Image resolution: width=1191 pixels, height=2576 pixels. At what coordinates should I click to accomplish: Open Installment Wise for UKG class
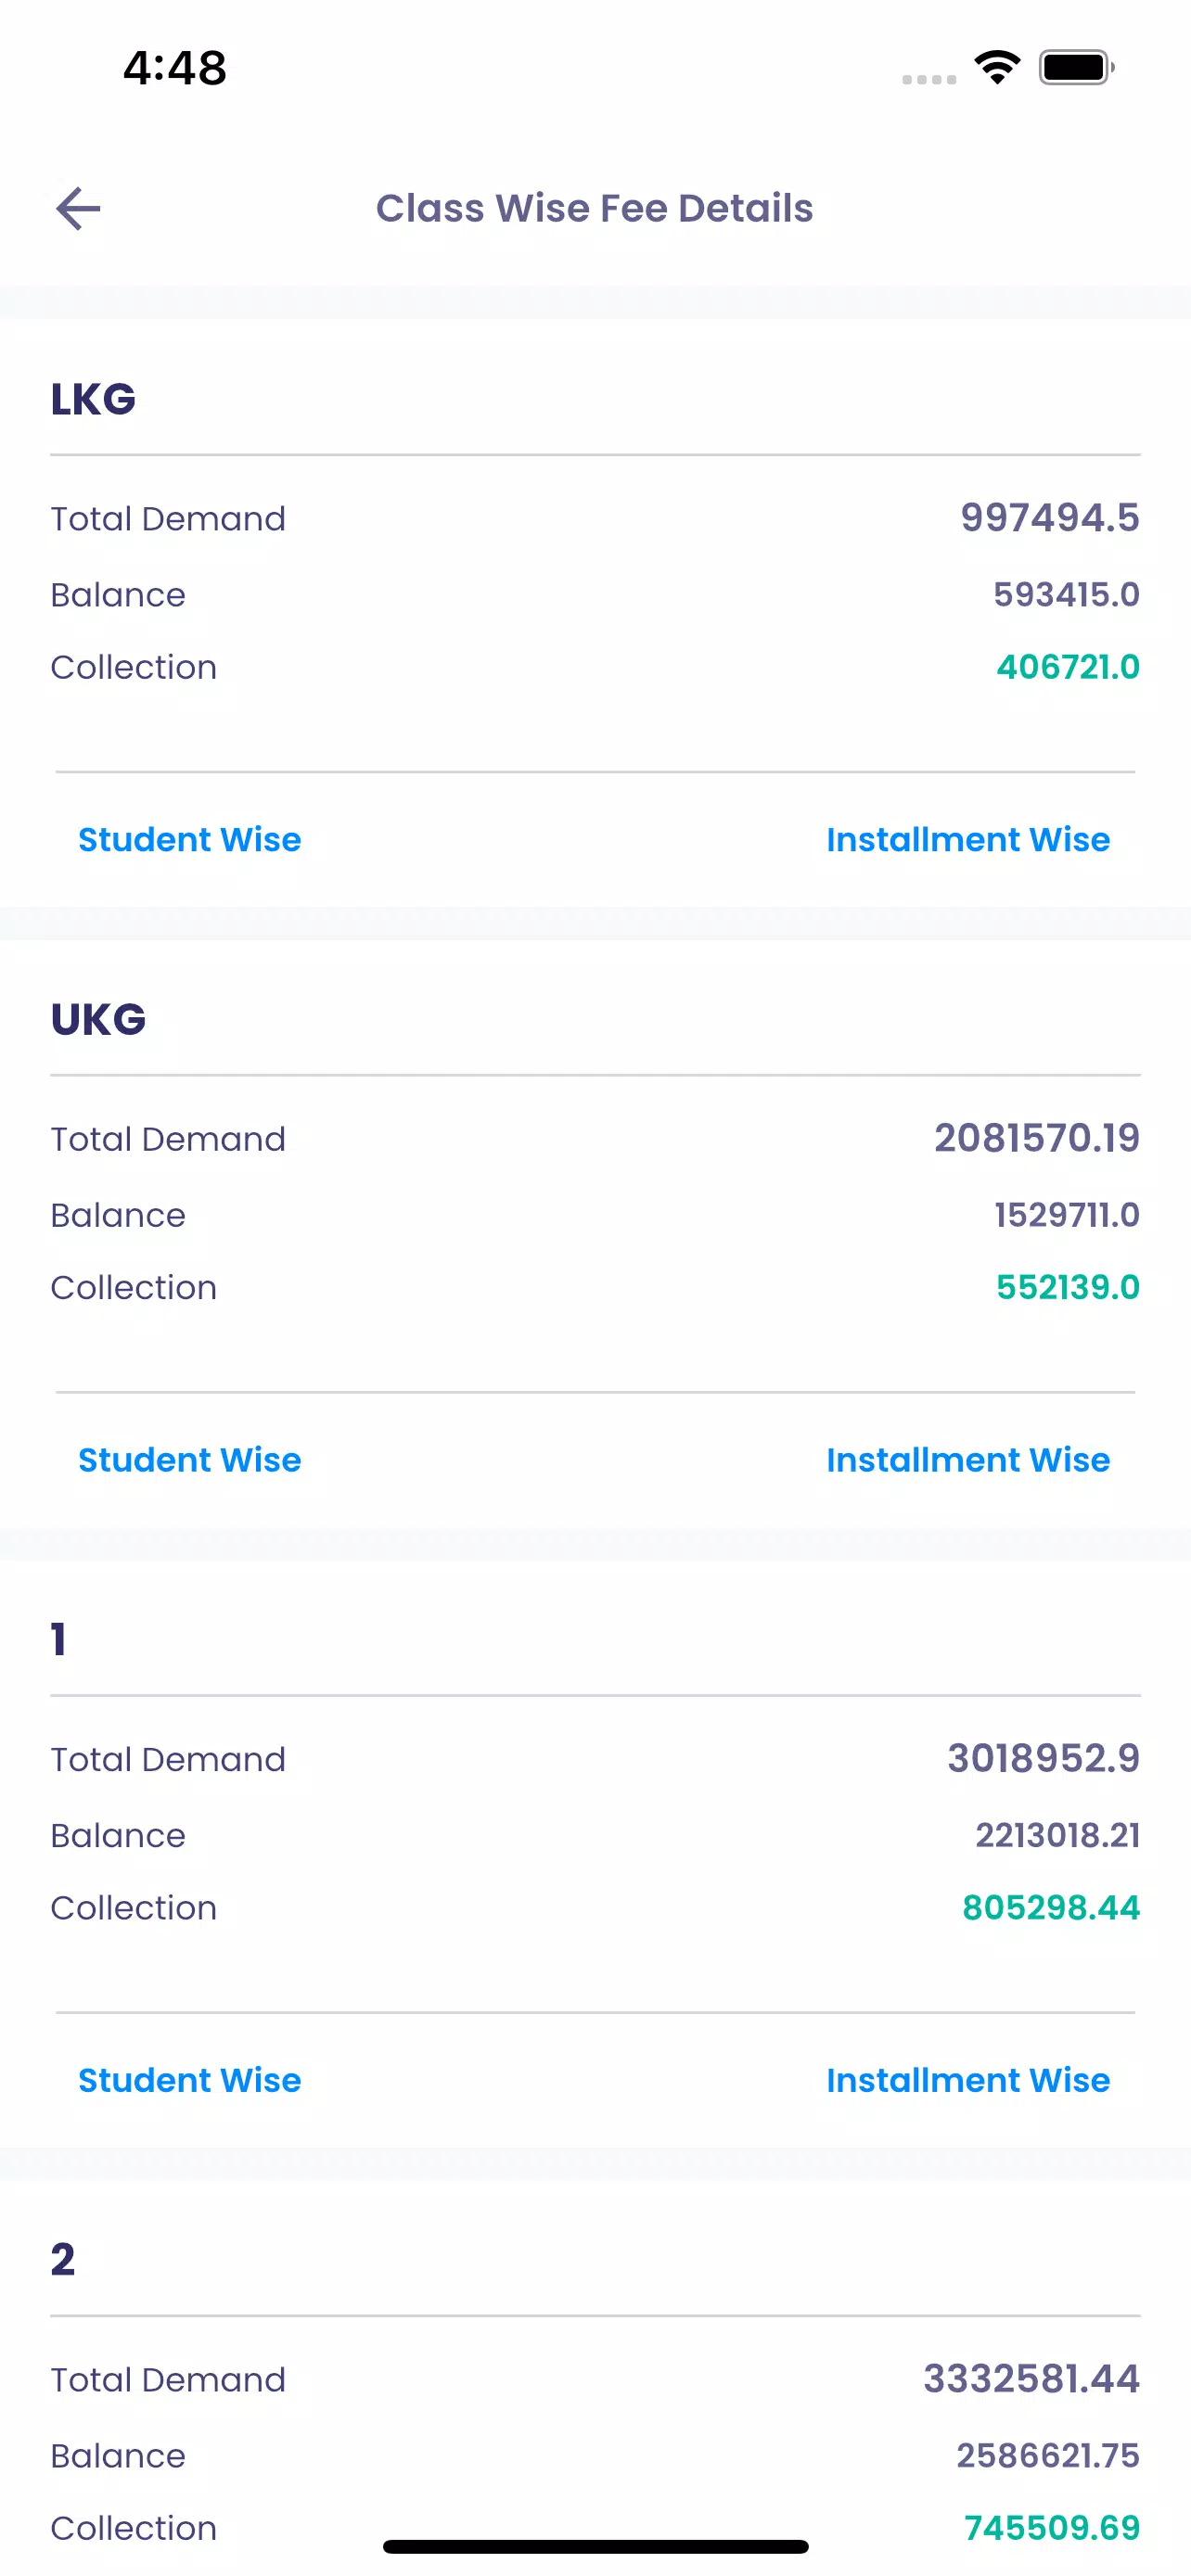(967, 1460)
